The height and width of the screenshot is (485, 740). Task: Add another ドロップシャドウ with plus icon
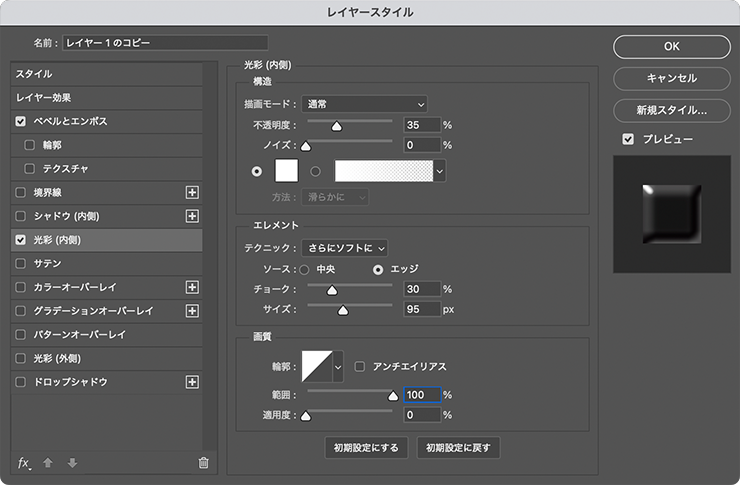coord(193,382)
